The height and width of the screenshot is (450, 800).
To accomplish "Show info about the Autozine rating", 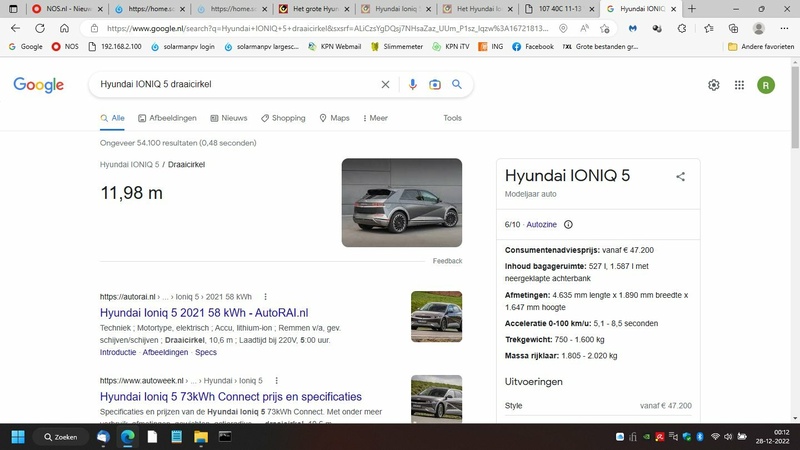I will (x=568, y=224).
